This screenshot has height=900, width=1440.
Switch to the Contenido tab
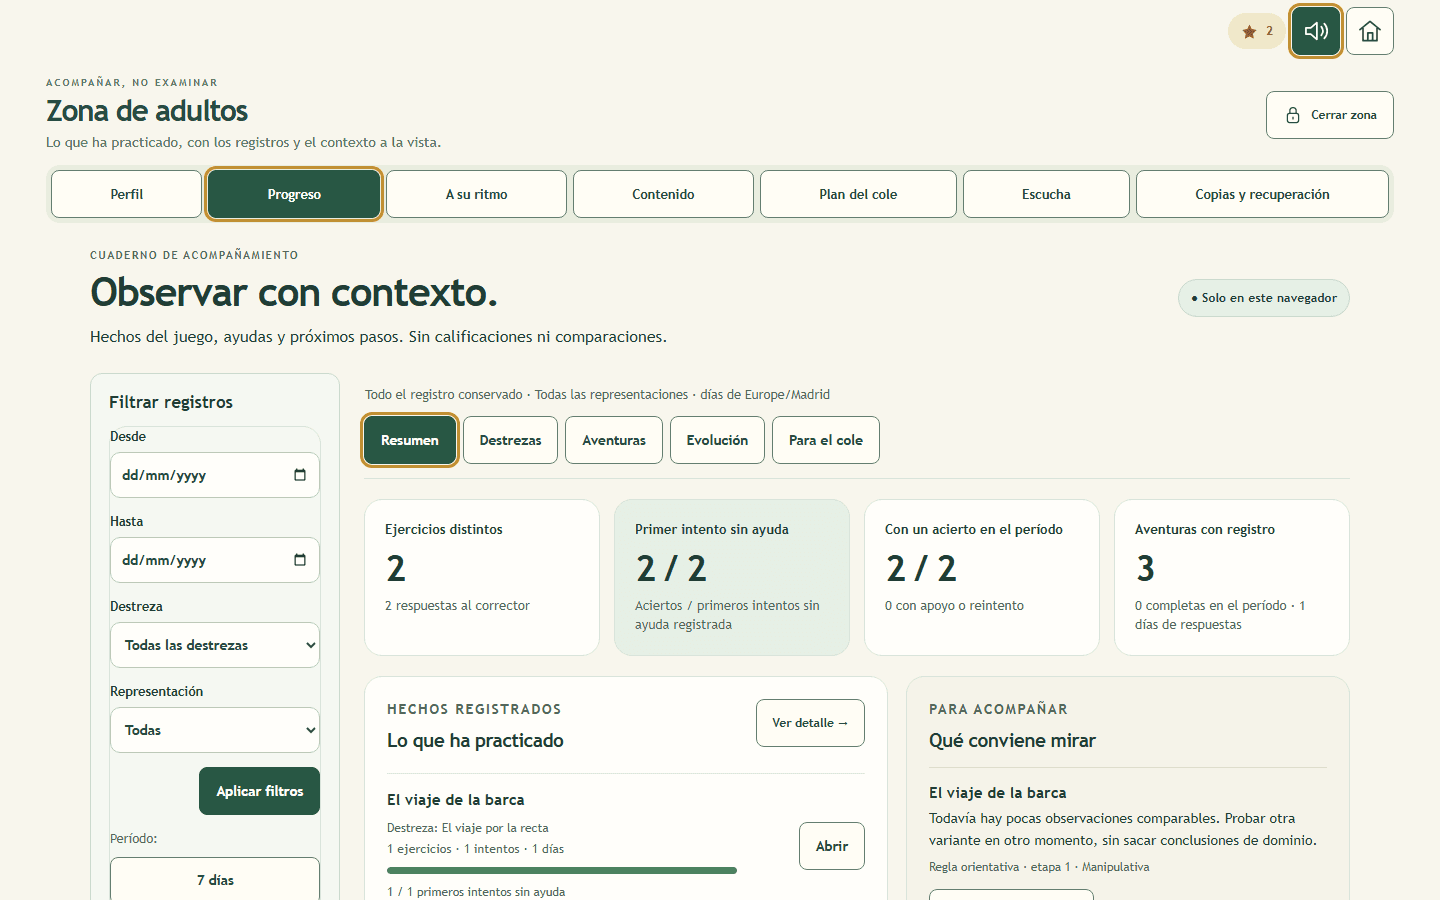[663, 194]
